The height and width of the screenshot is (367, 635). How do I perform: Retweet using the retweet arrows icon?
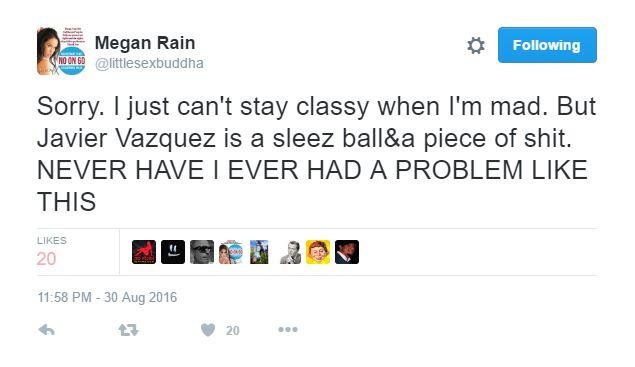[128, 330]
